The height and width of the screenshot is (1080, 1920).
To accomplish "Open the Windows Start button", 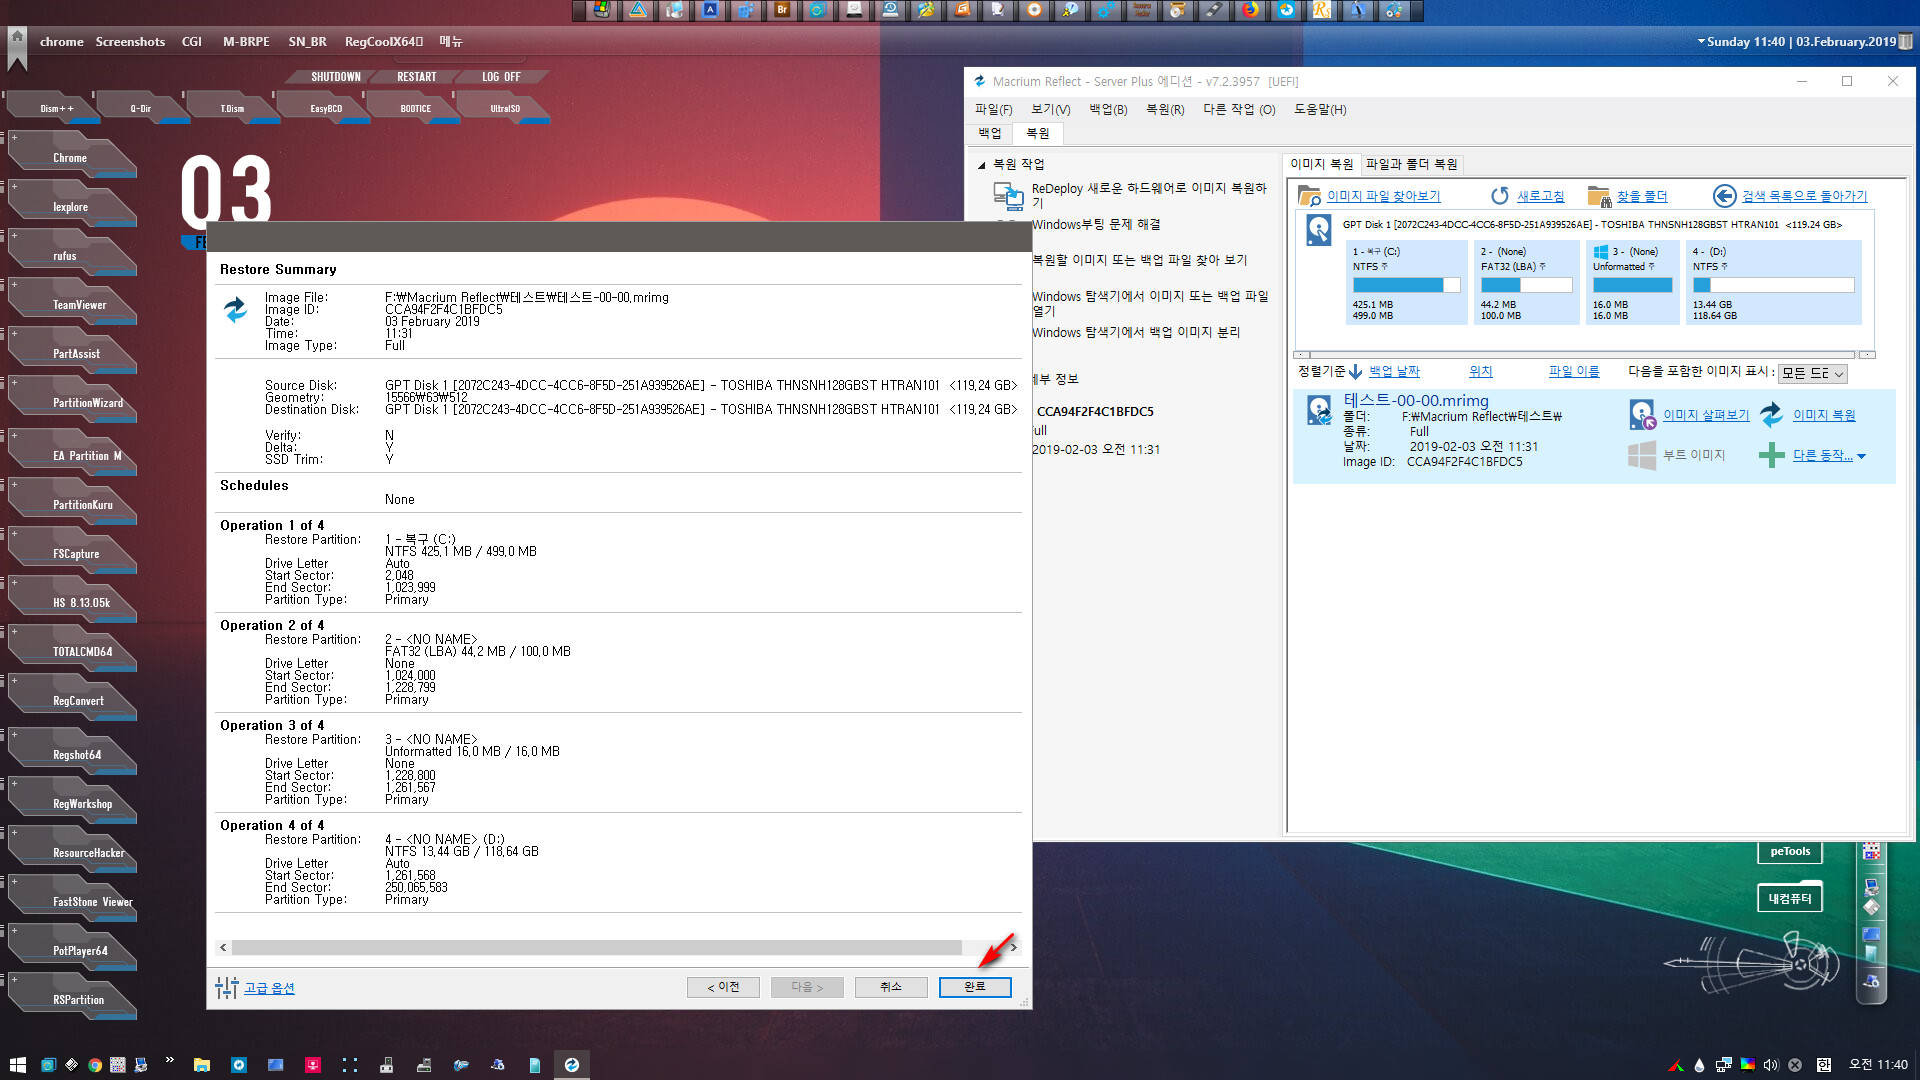I will (17, 1065).
